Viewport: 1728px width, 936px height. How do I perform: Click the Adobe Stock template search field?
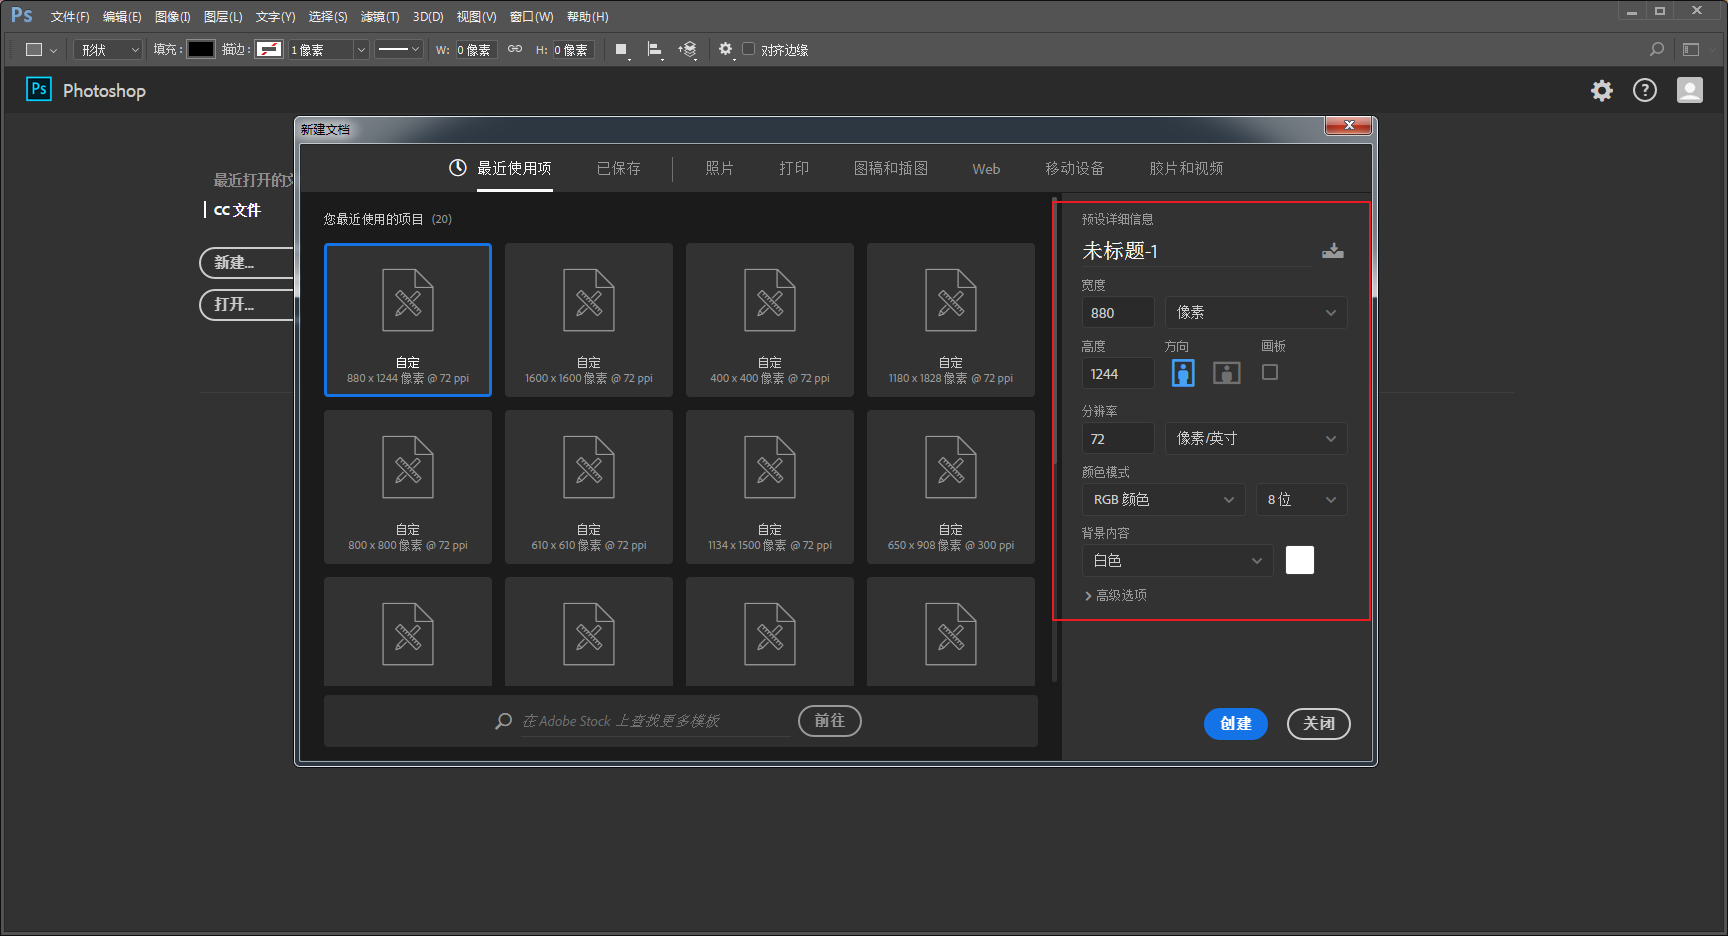pos(655,721)
